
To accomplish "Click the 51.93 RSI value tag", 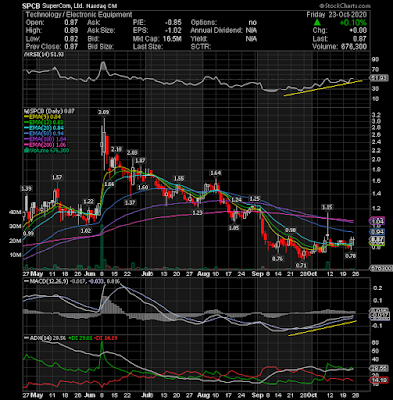I will [x=378, y=78].
